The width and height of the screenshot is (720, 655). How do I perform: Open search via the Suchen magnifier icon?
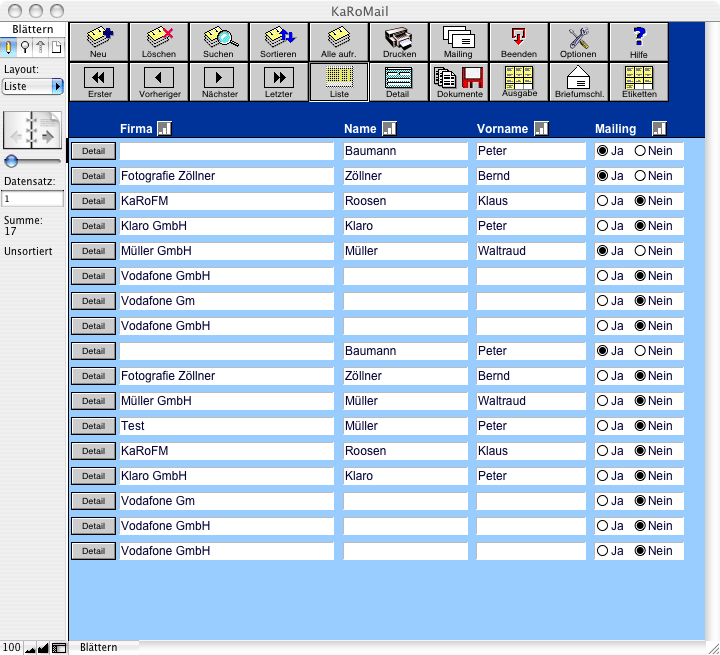point(218,41)
